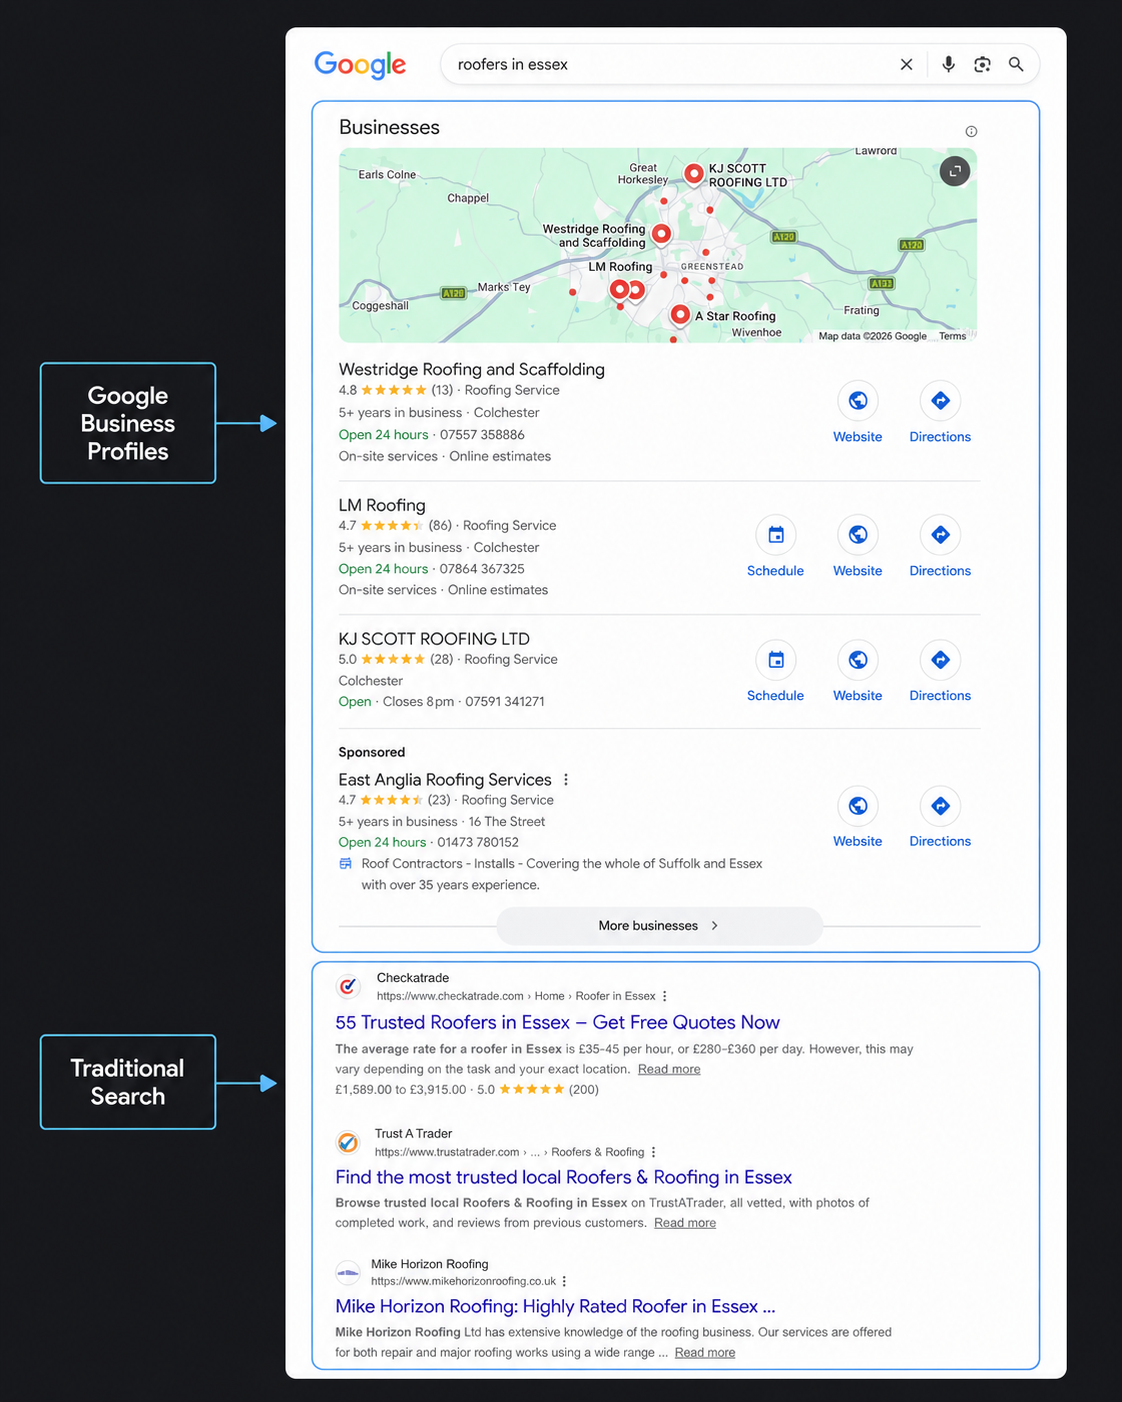Click LM Roofing label on the map
Image resolution: width=1122 pixels, height=1402 pixels.
click(x=620, y=267)
